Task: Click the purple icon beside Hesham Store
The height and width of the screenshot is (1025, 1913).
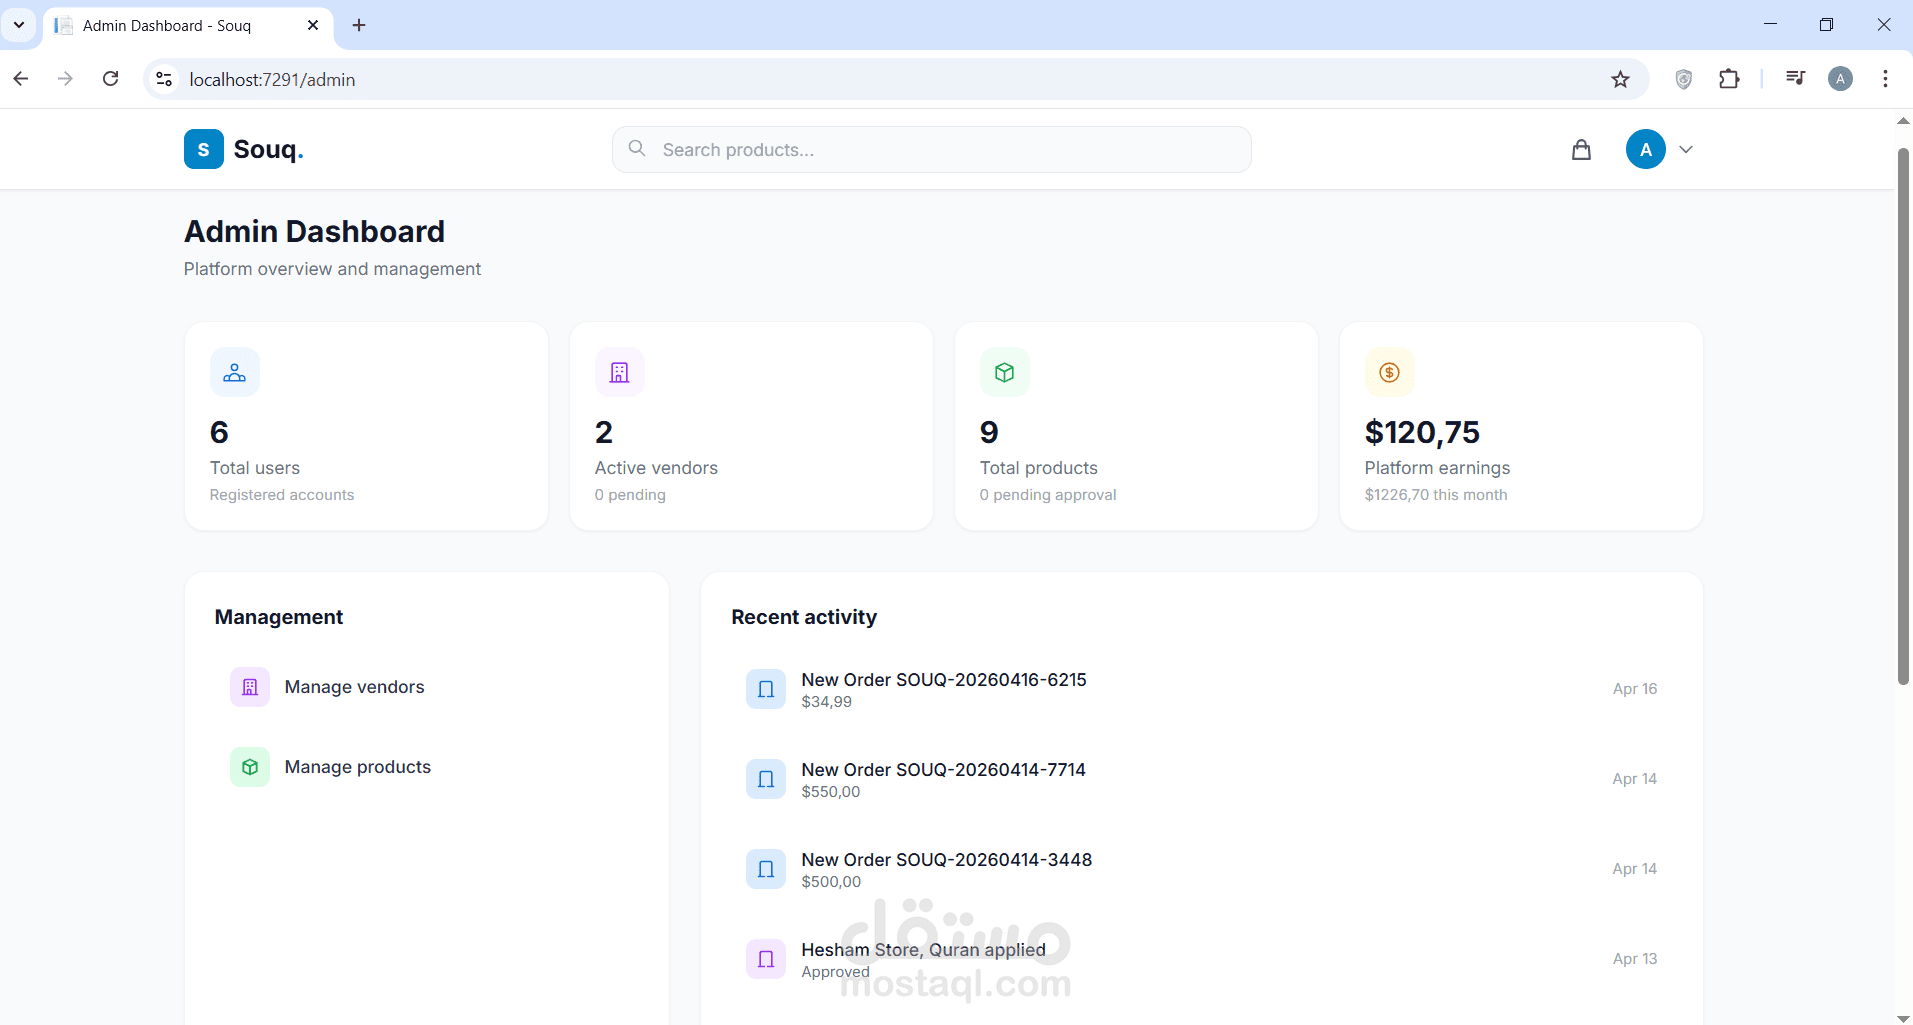Action: tap(766, 959)
